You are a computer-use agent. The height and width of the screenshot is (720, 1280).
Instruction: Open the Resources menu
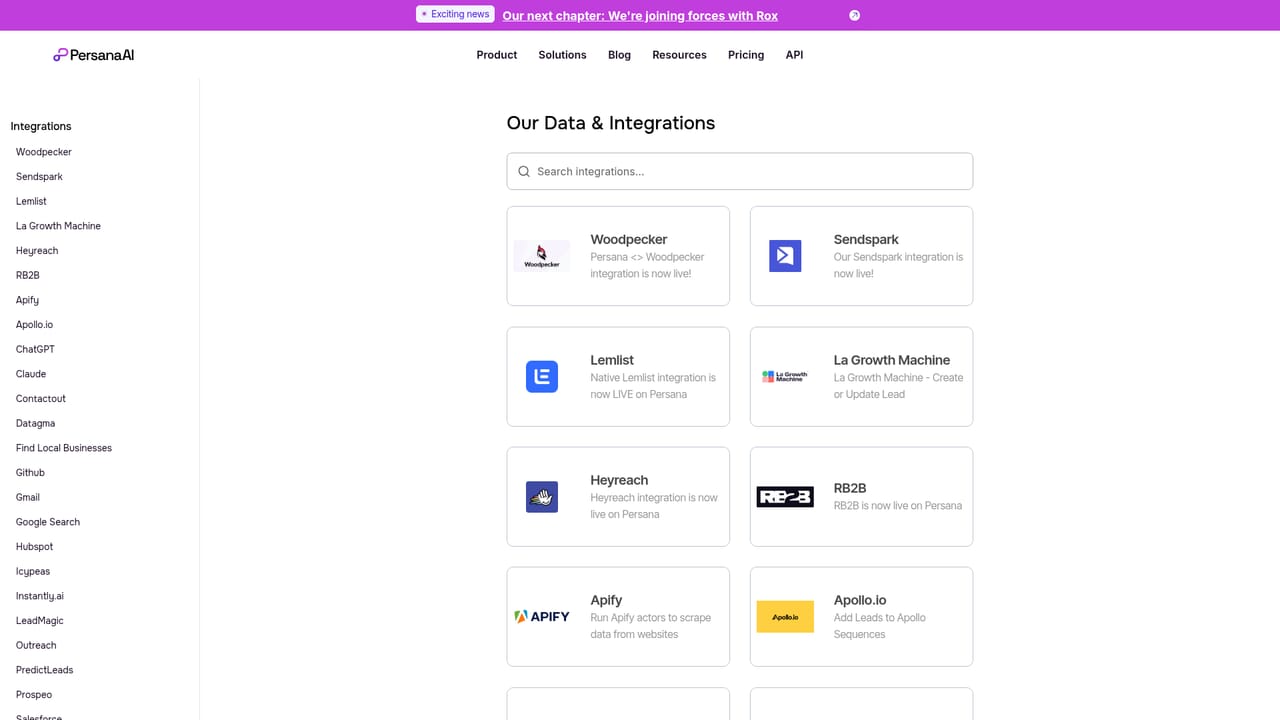tap(679, 55)
